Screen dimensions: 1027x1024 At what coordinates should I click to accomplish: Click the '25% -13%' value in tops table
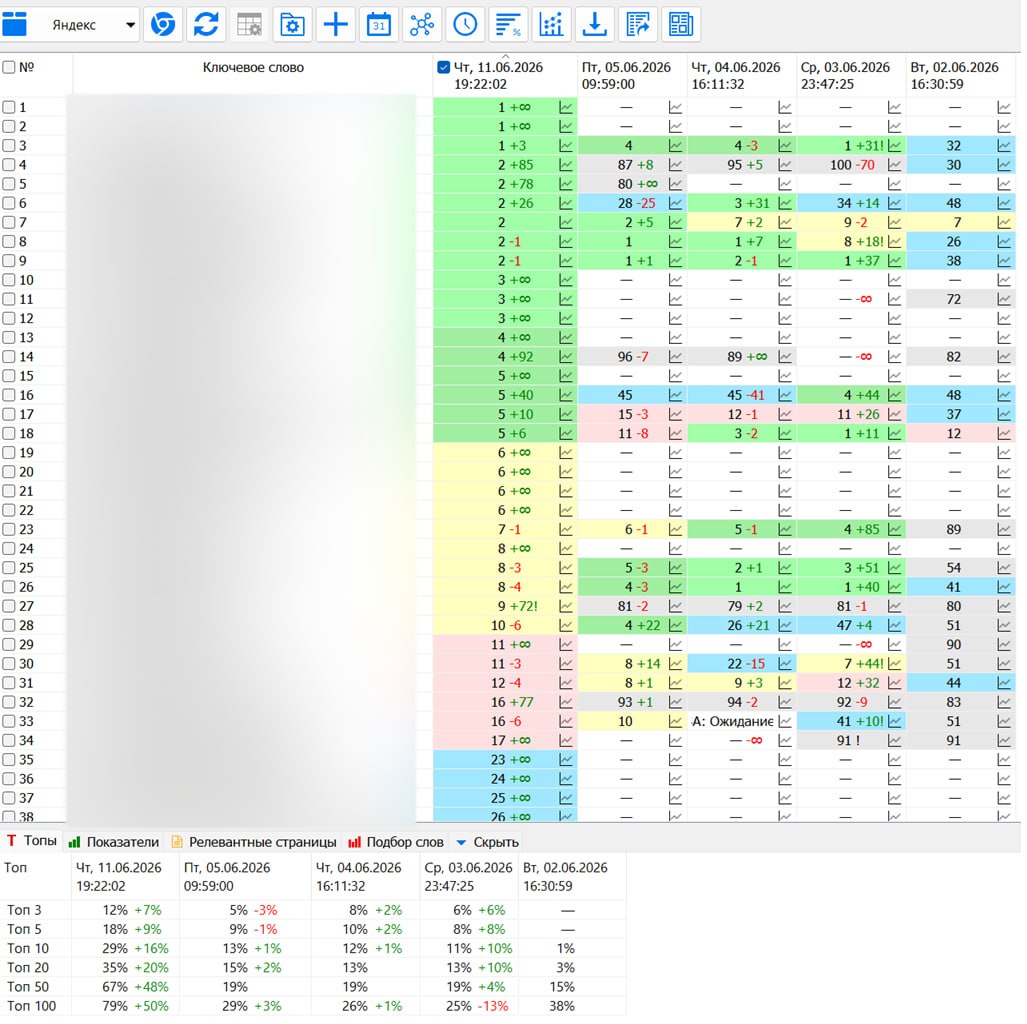coord(476,1006)
